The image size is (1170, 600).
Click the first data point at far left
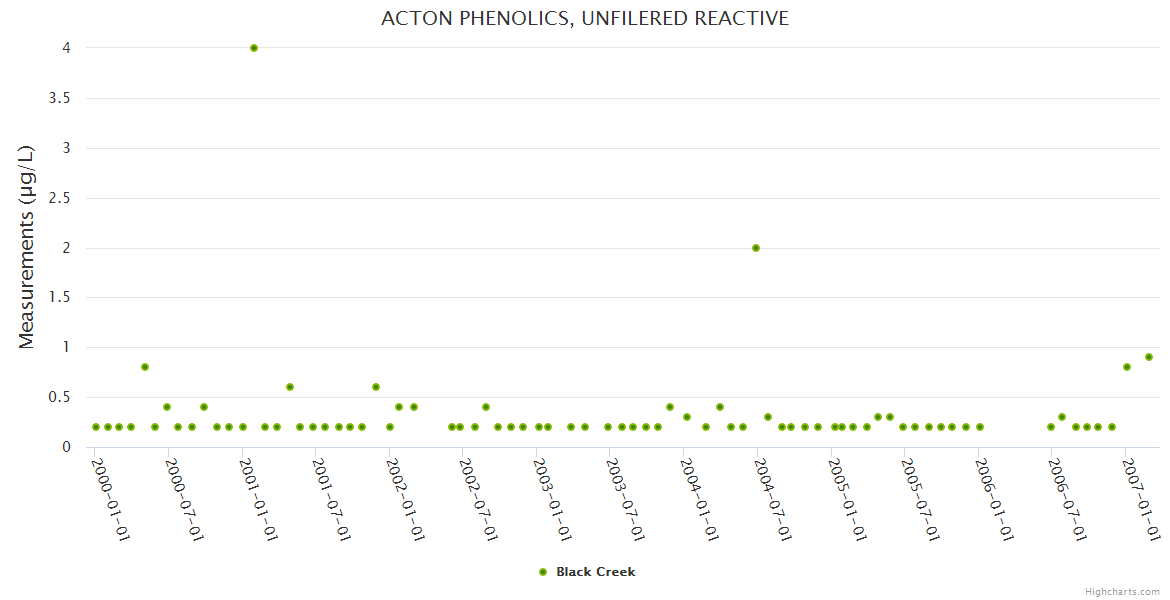(x=96, y=427)
